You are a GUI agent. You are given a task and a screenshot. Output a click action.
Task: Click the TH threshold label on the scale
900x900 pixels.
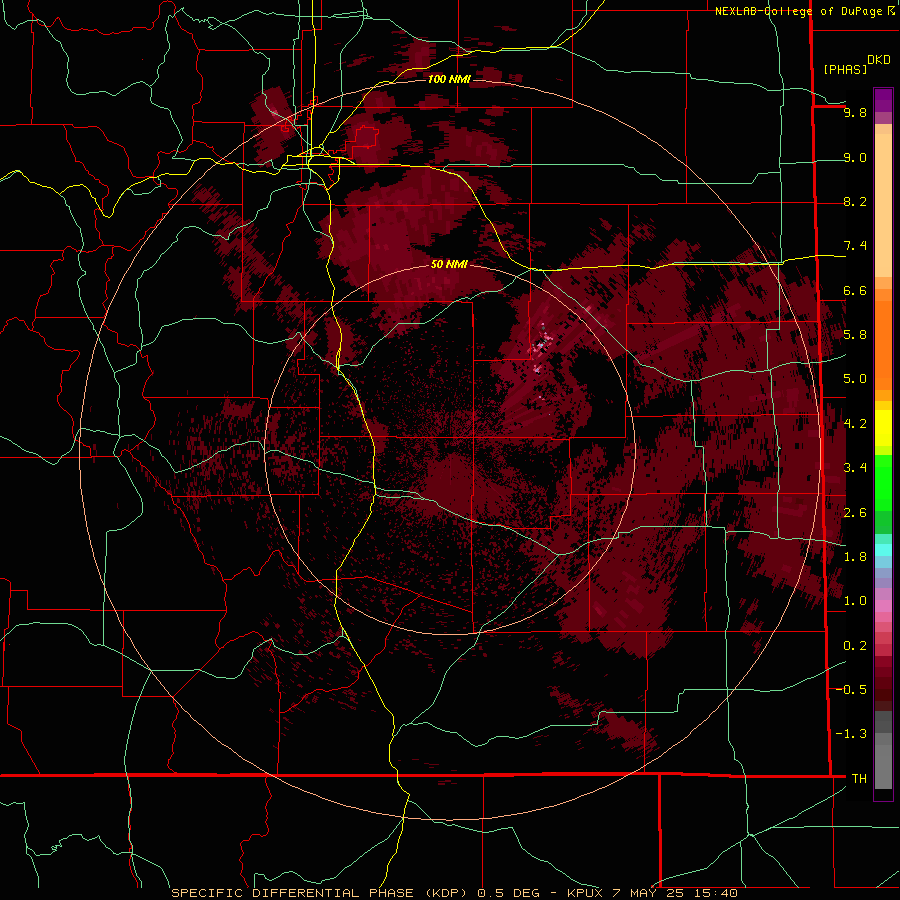click(x=859, y=779)
